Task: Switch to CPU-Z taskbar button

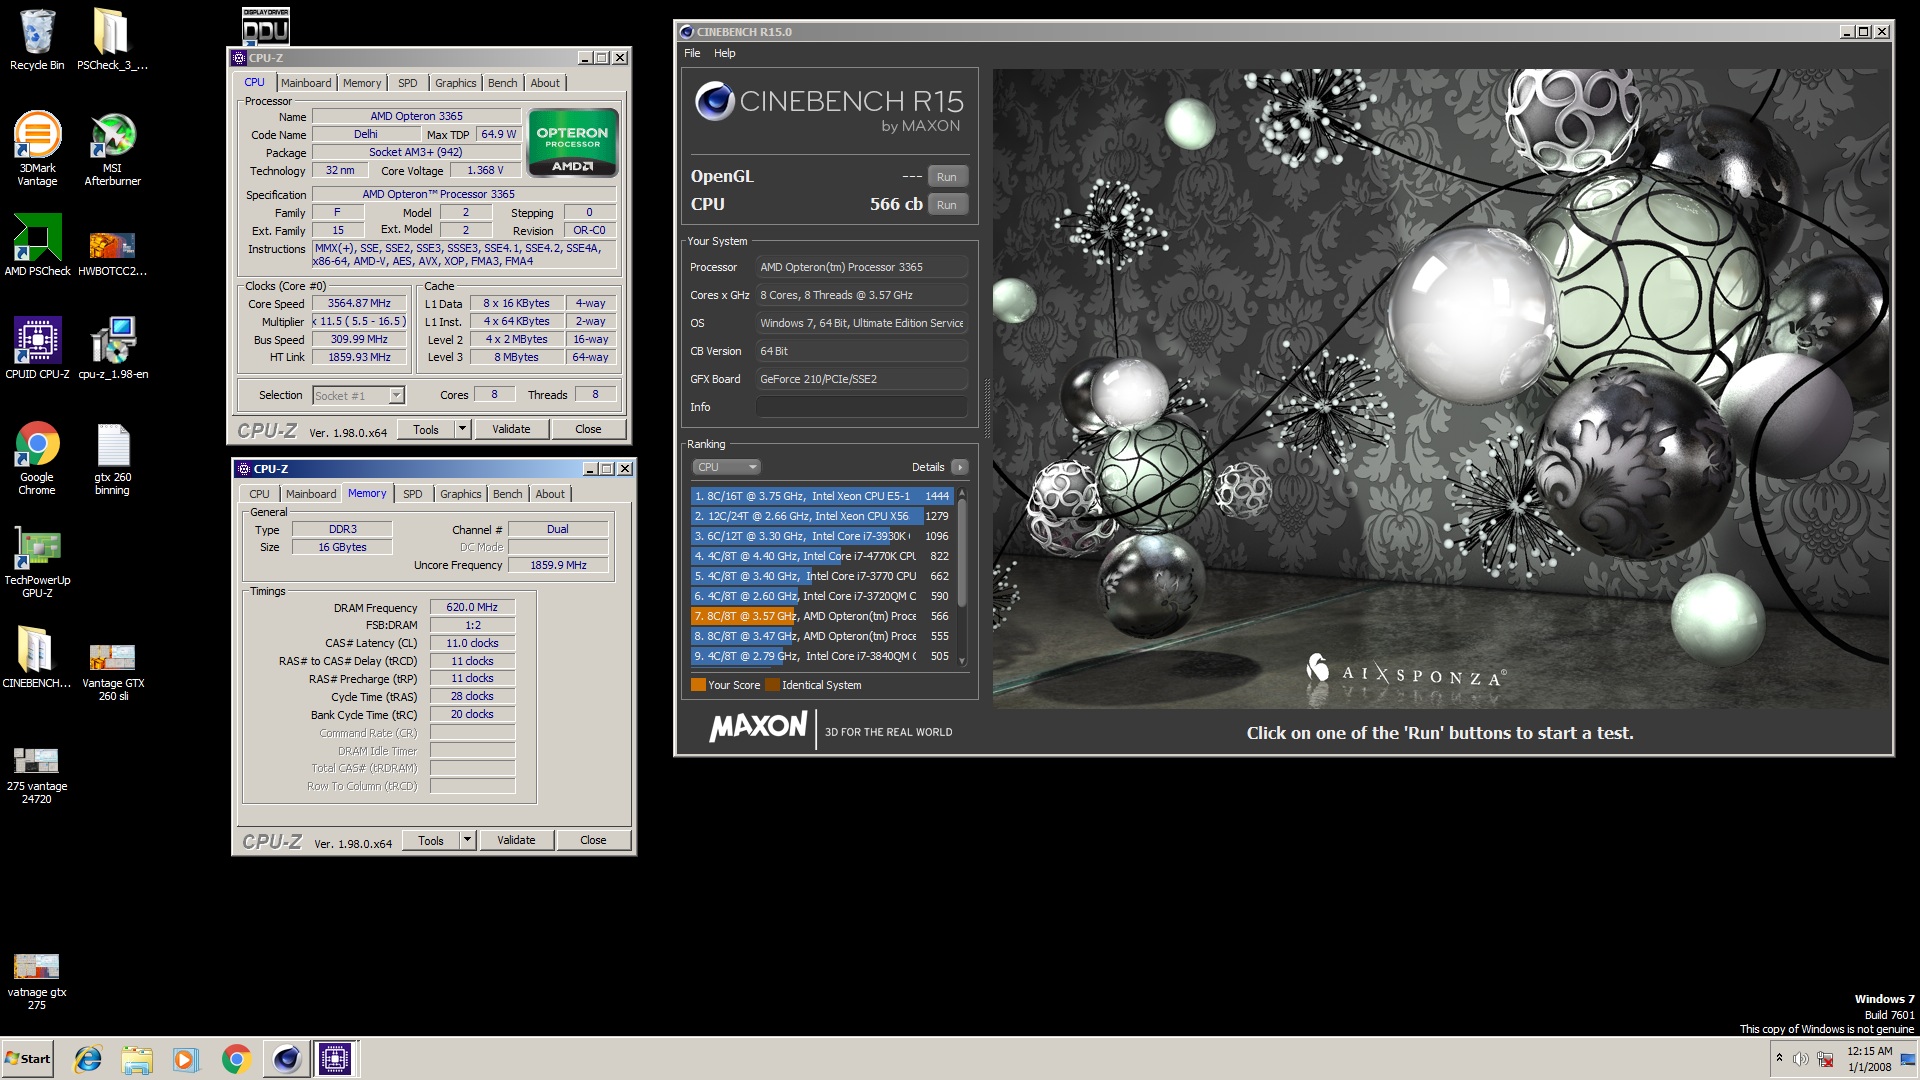Action: (335, 1059)
